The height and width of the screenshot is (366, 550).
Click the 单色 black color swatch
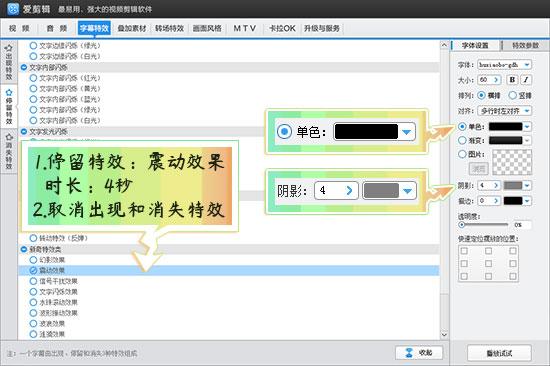505,127
